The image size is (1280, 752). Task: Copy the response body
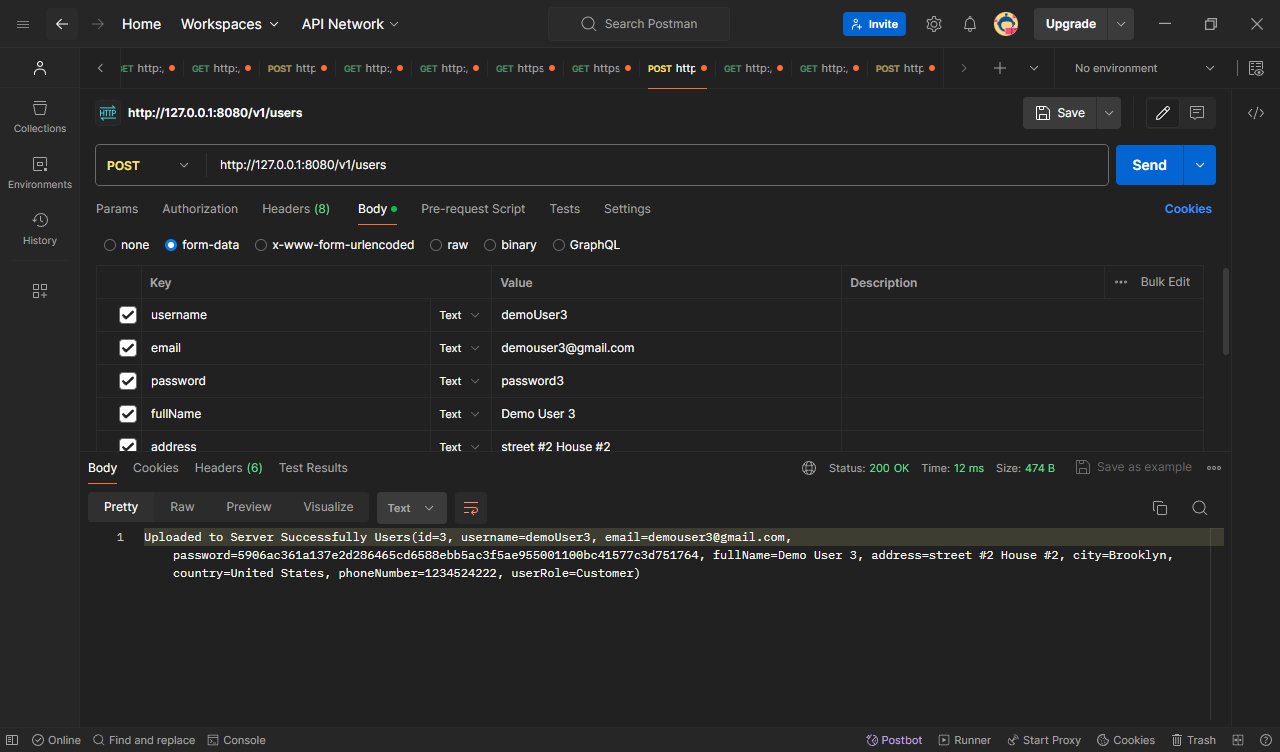point(1160,508)
